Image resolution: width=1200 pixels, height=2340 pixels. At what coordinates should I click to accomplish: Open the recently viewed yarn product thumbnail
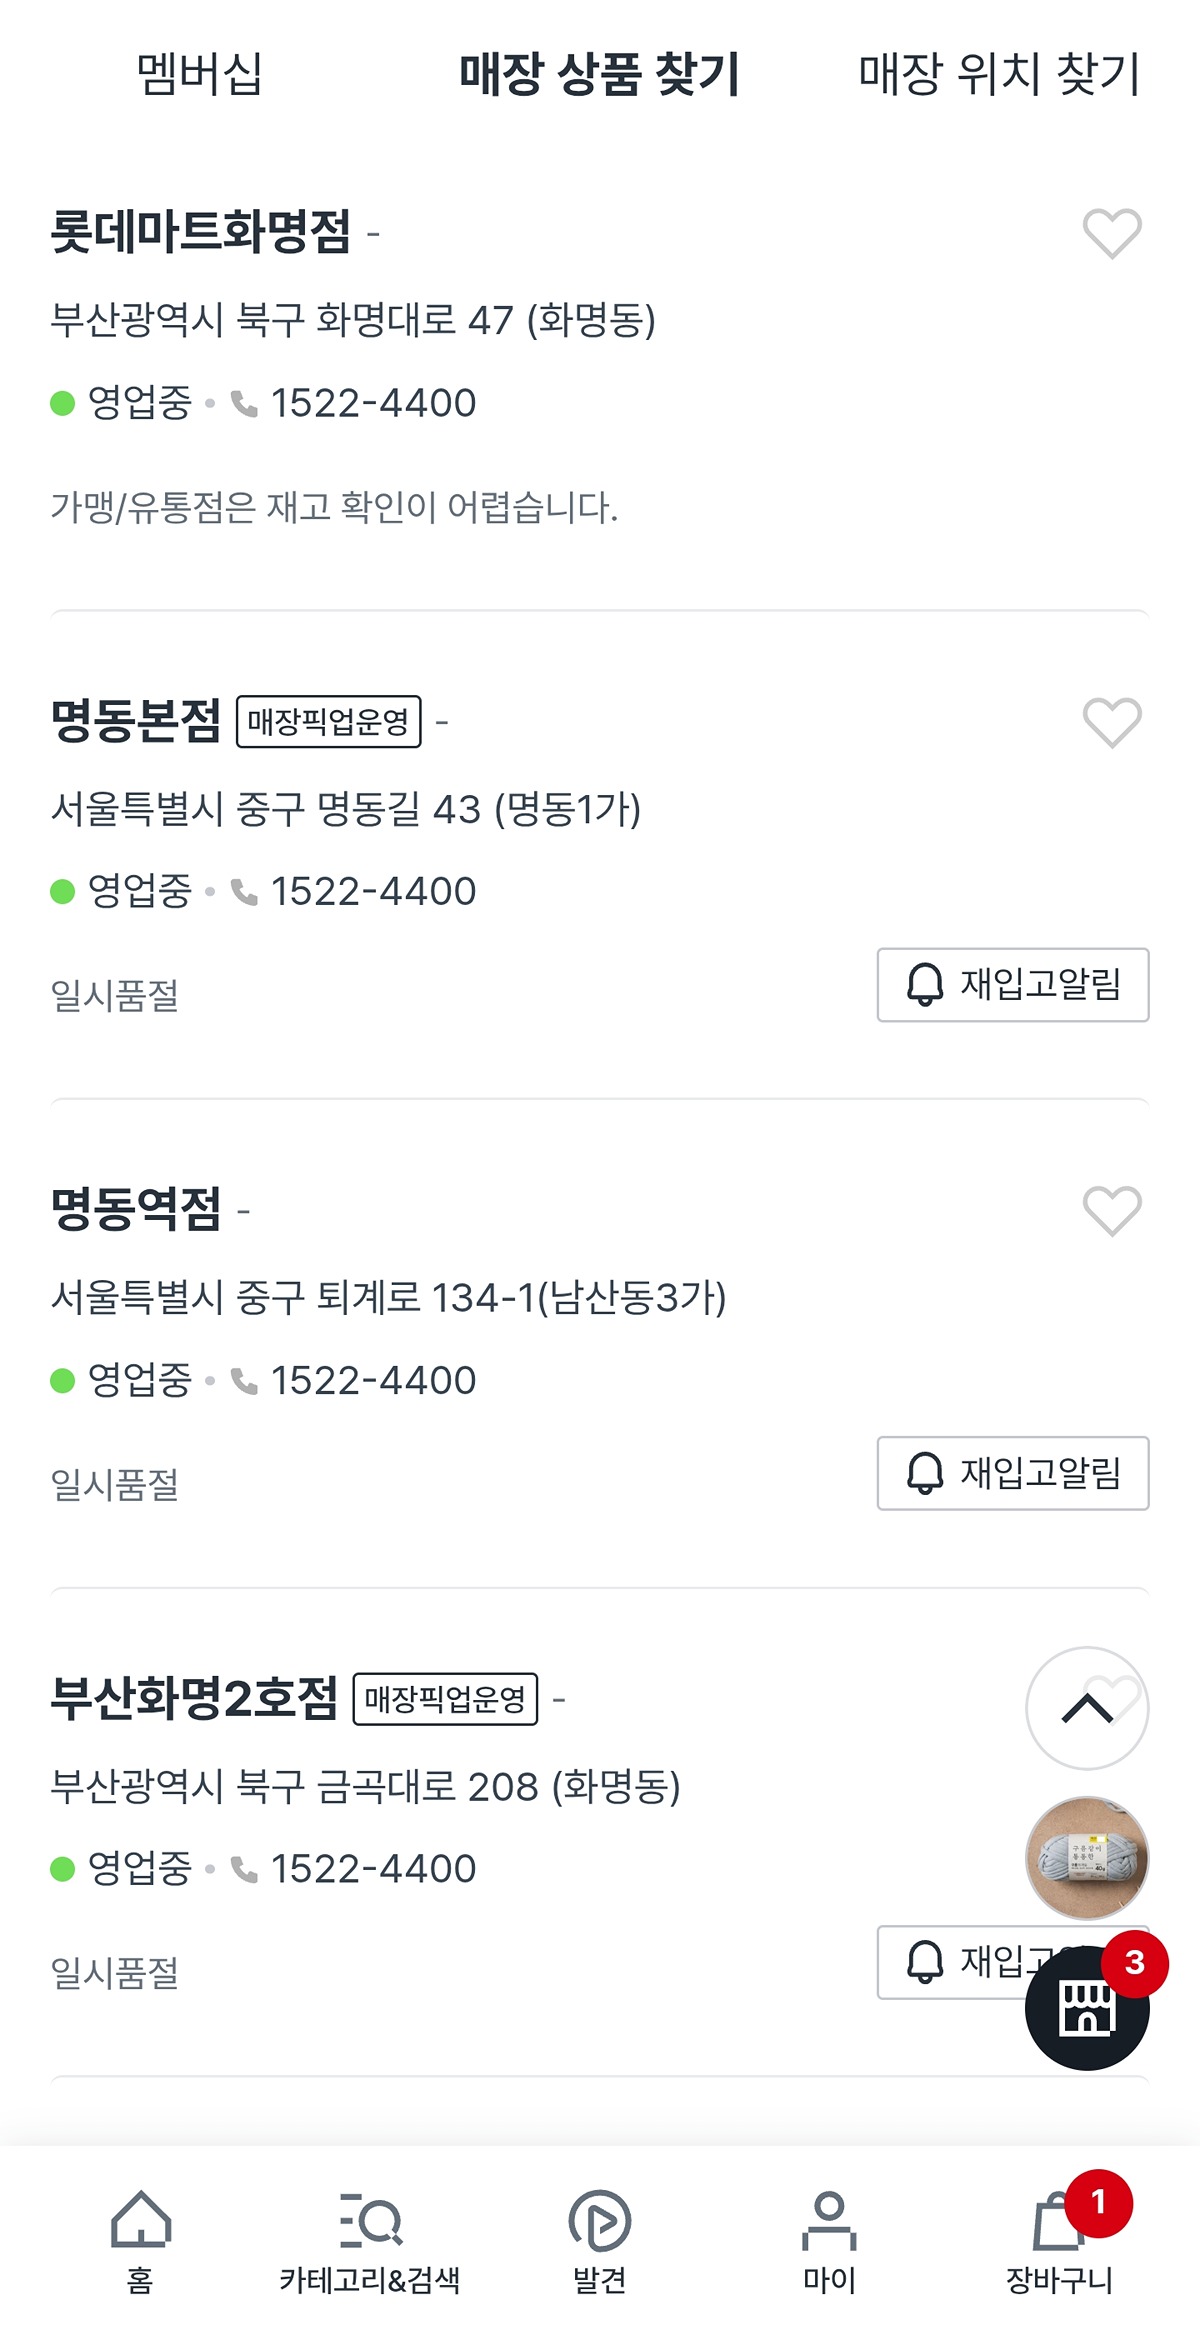coord(1087,1858)
